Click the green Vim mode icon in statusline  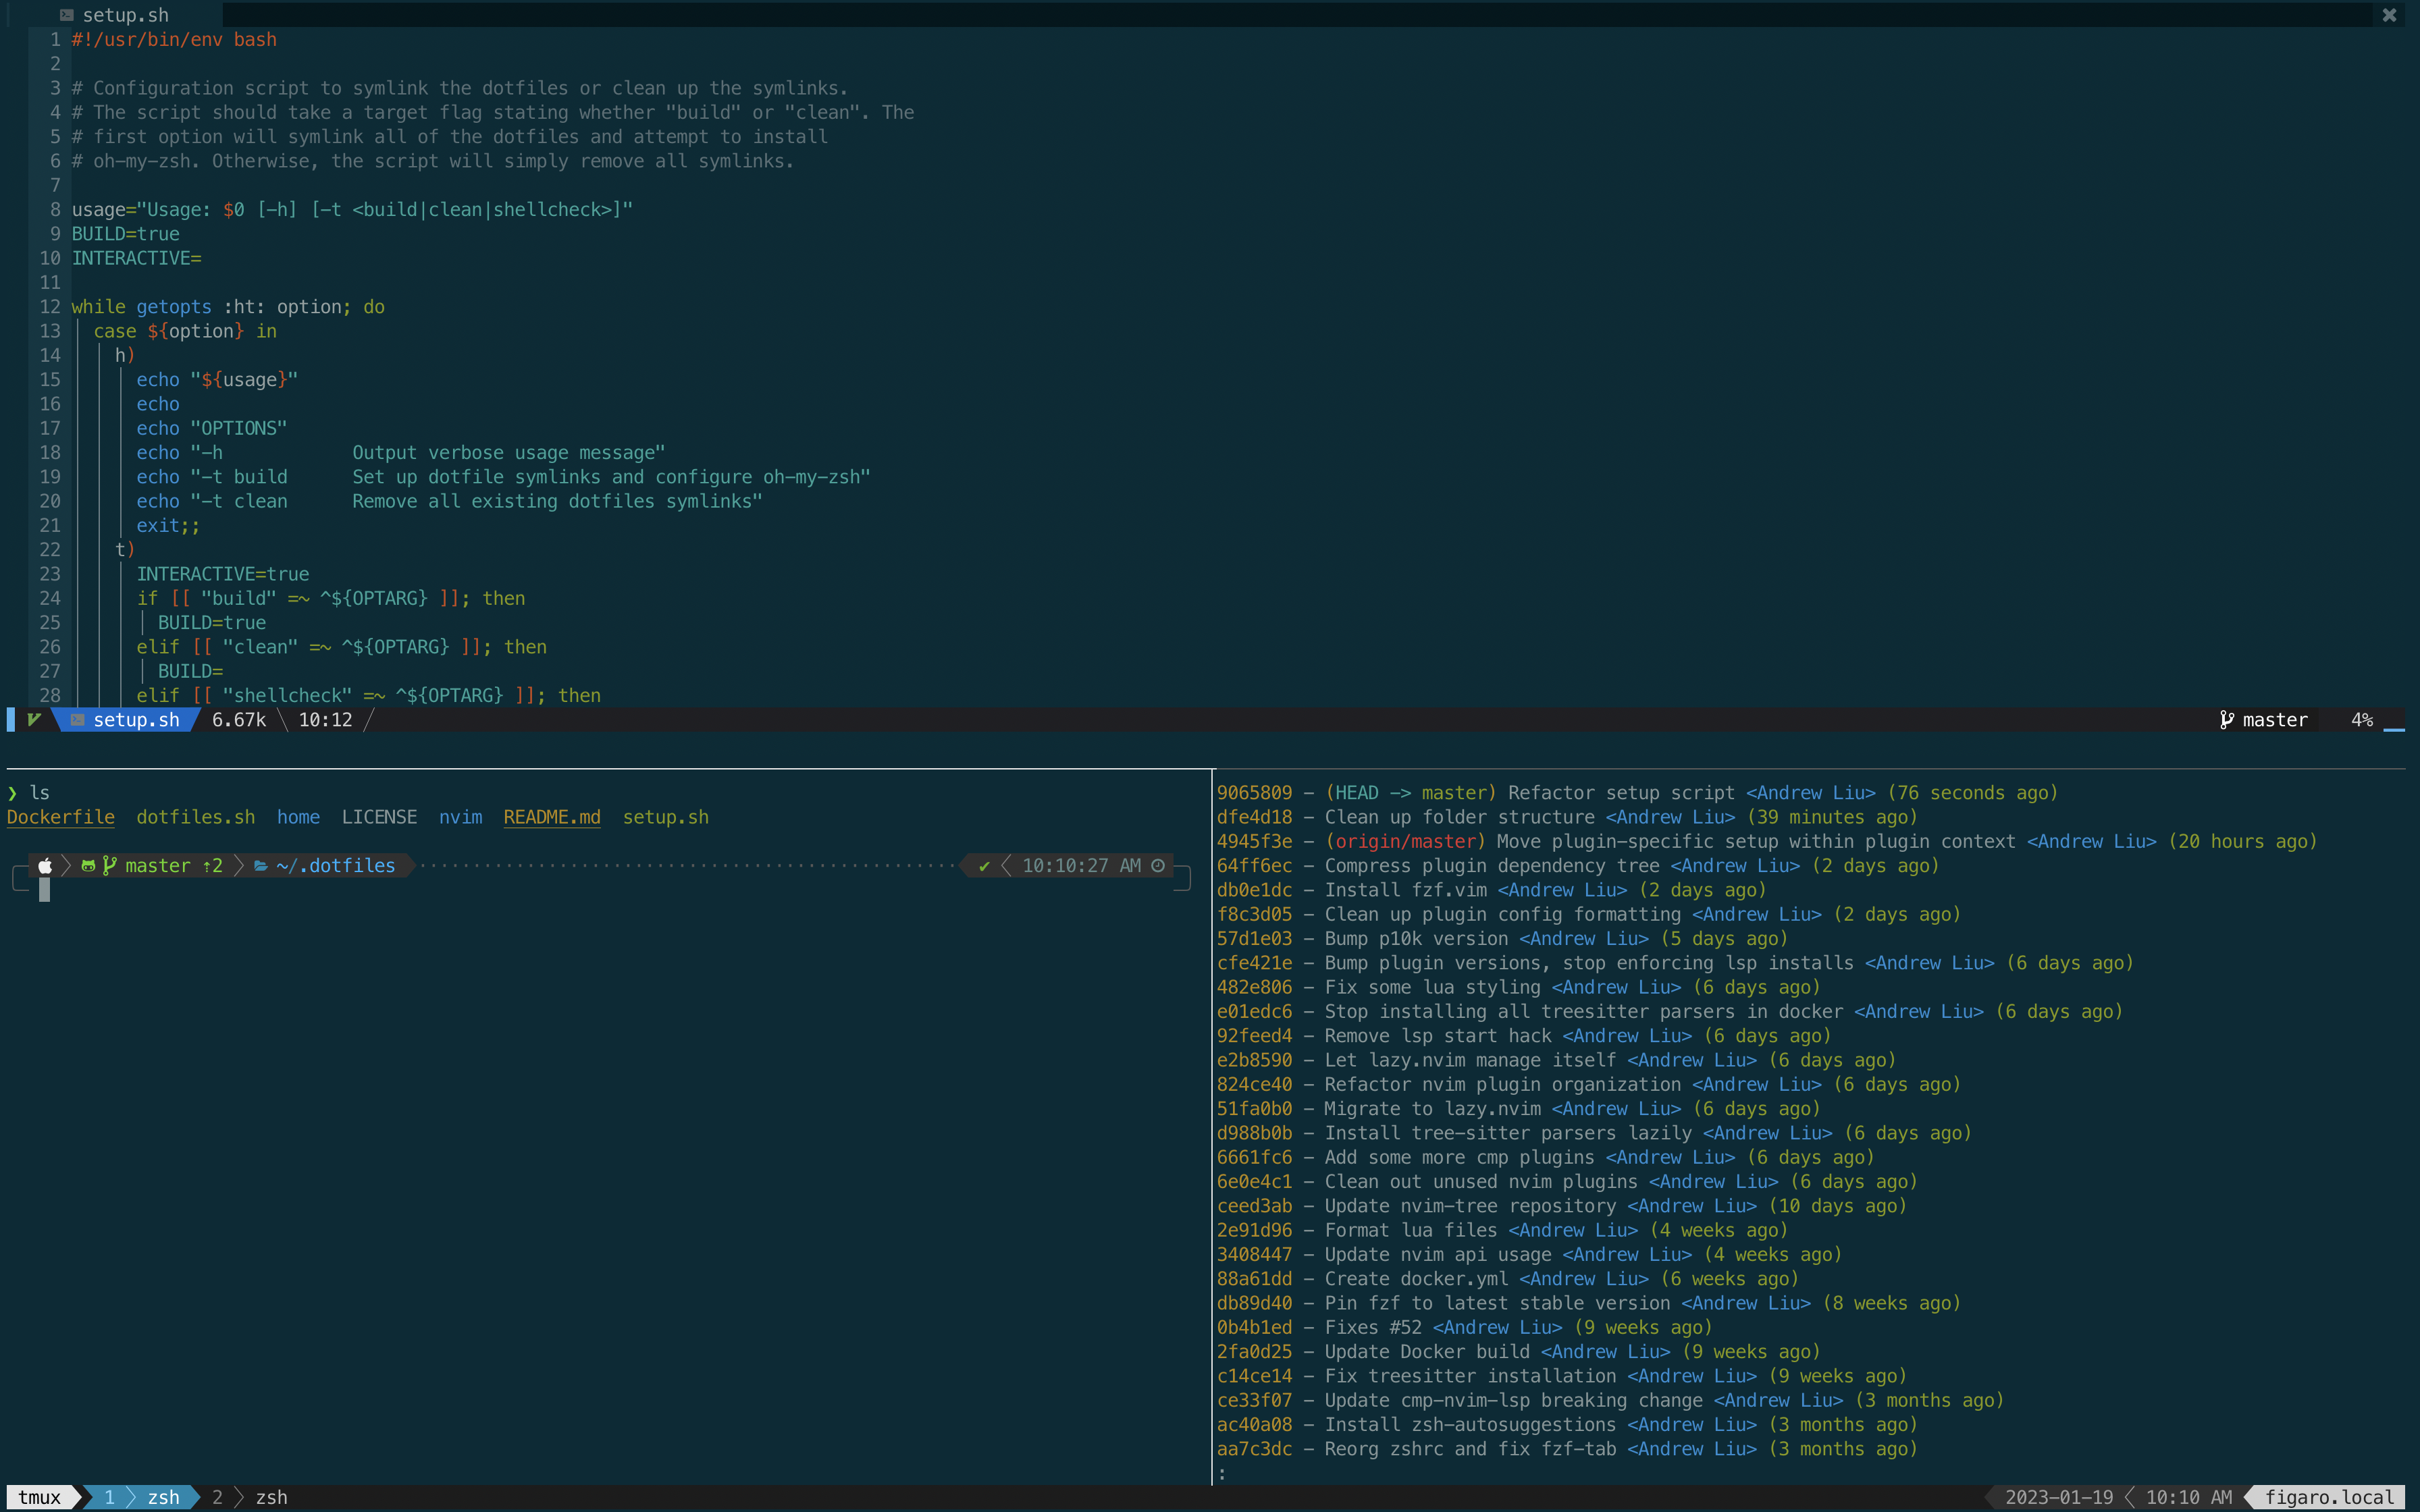pos(34,720)
